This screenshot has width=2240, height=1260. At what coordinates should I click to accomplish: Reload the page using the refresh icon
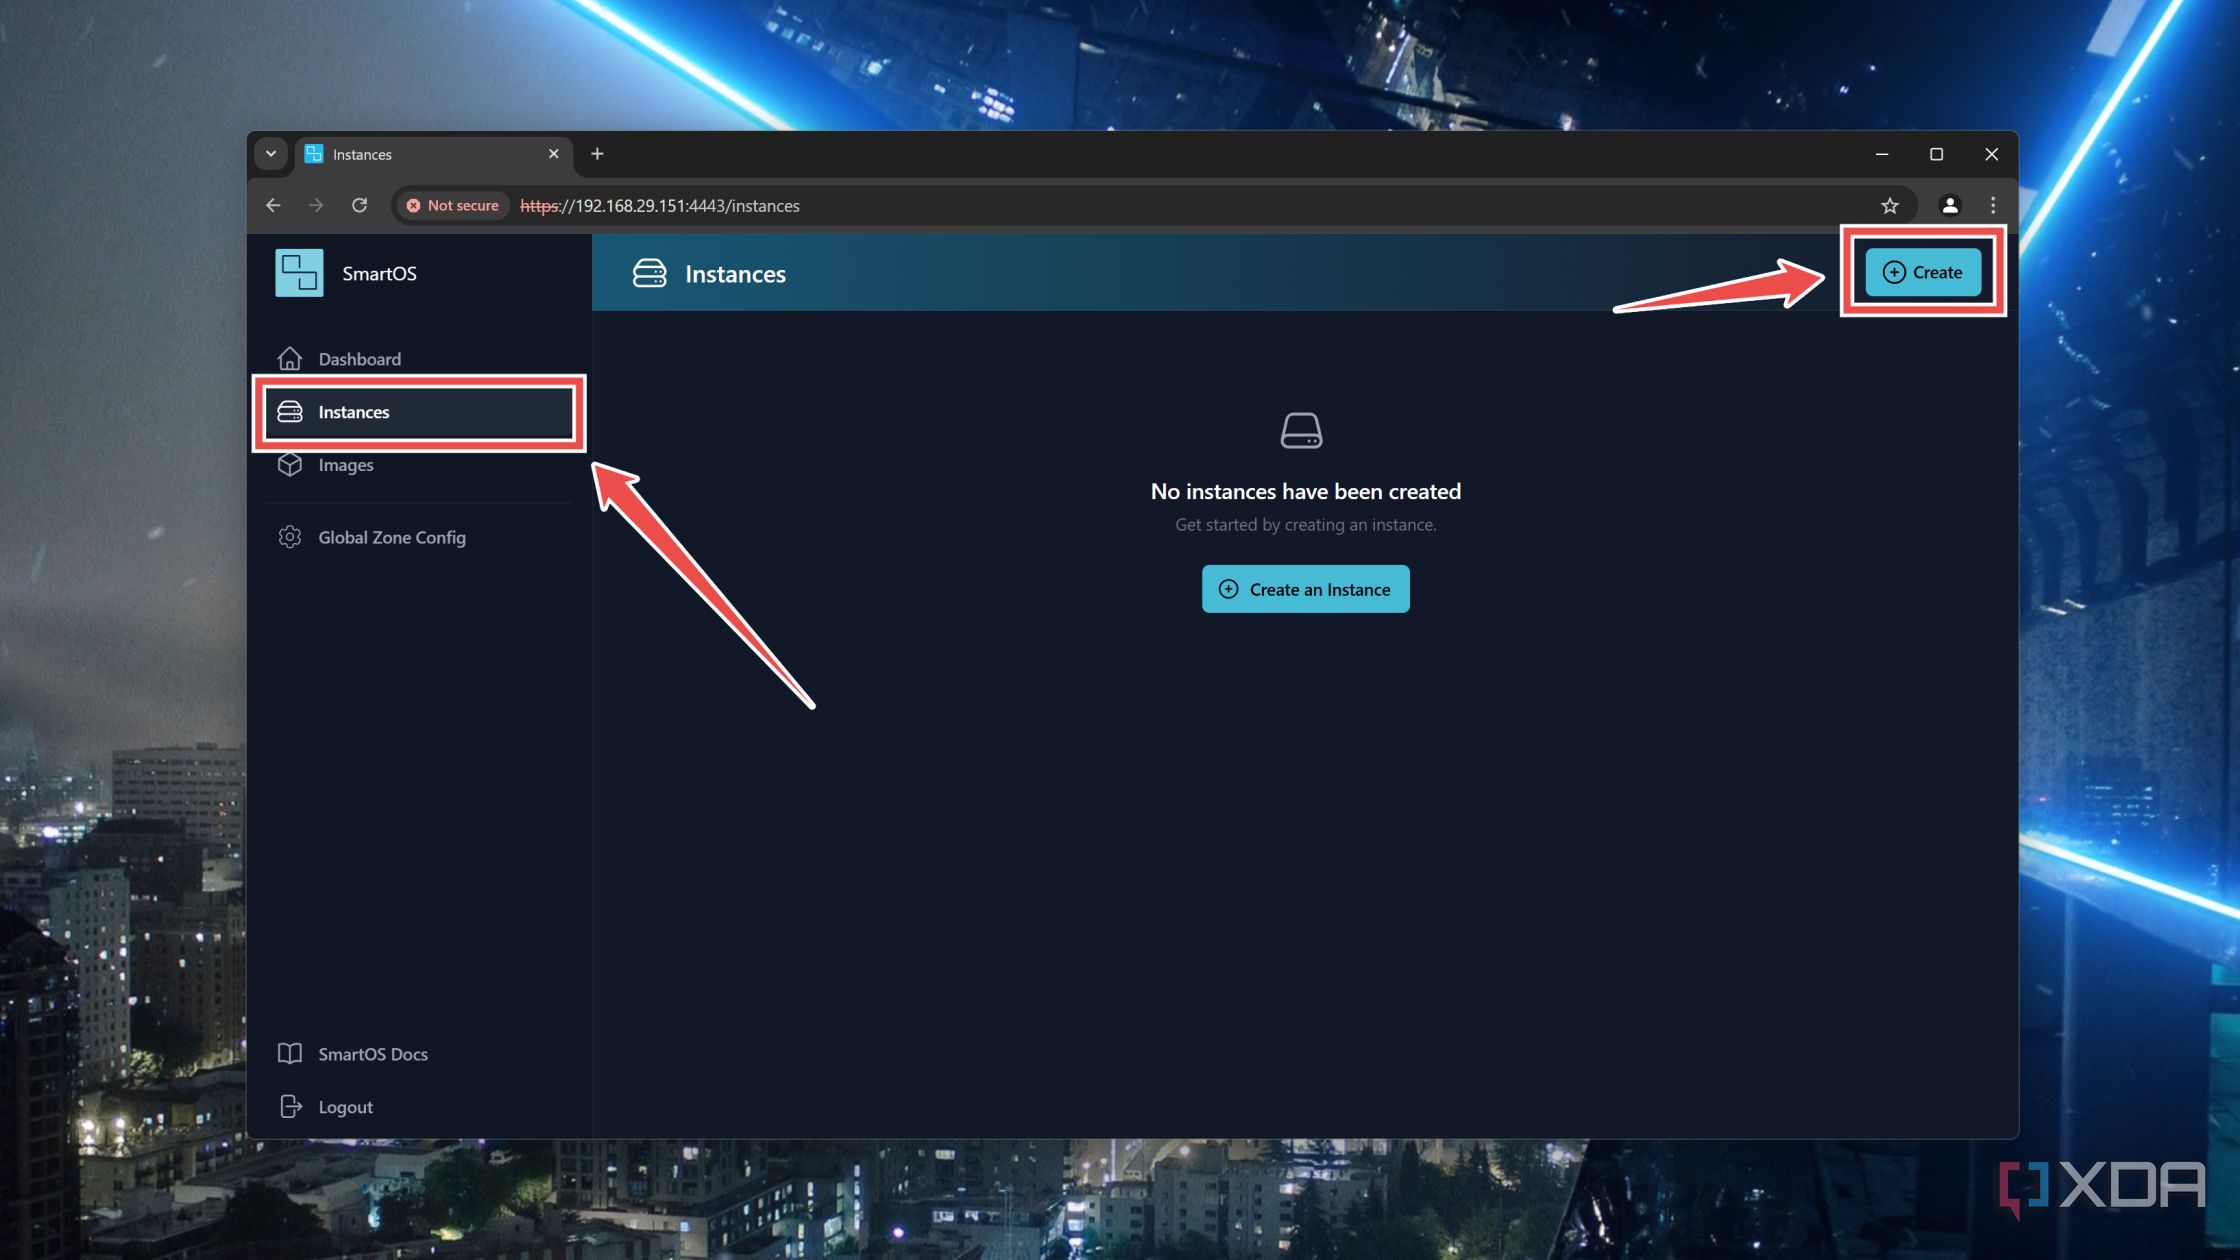[x=361, y=205]
